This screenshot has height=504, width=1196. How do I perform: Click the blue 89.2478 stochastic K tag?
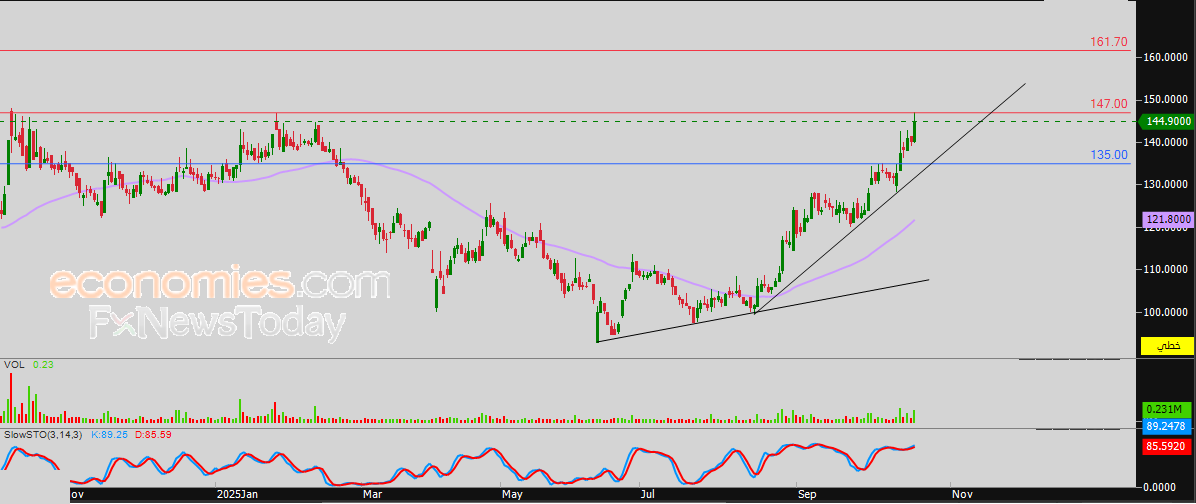[1167, 425]
